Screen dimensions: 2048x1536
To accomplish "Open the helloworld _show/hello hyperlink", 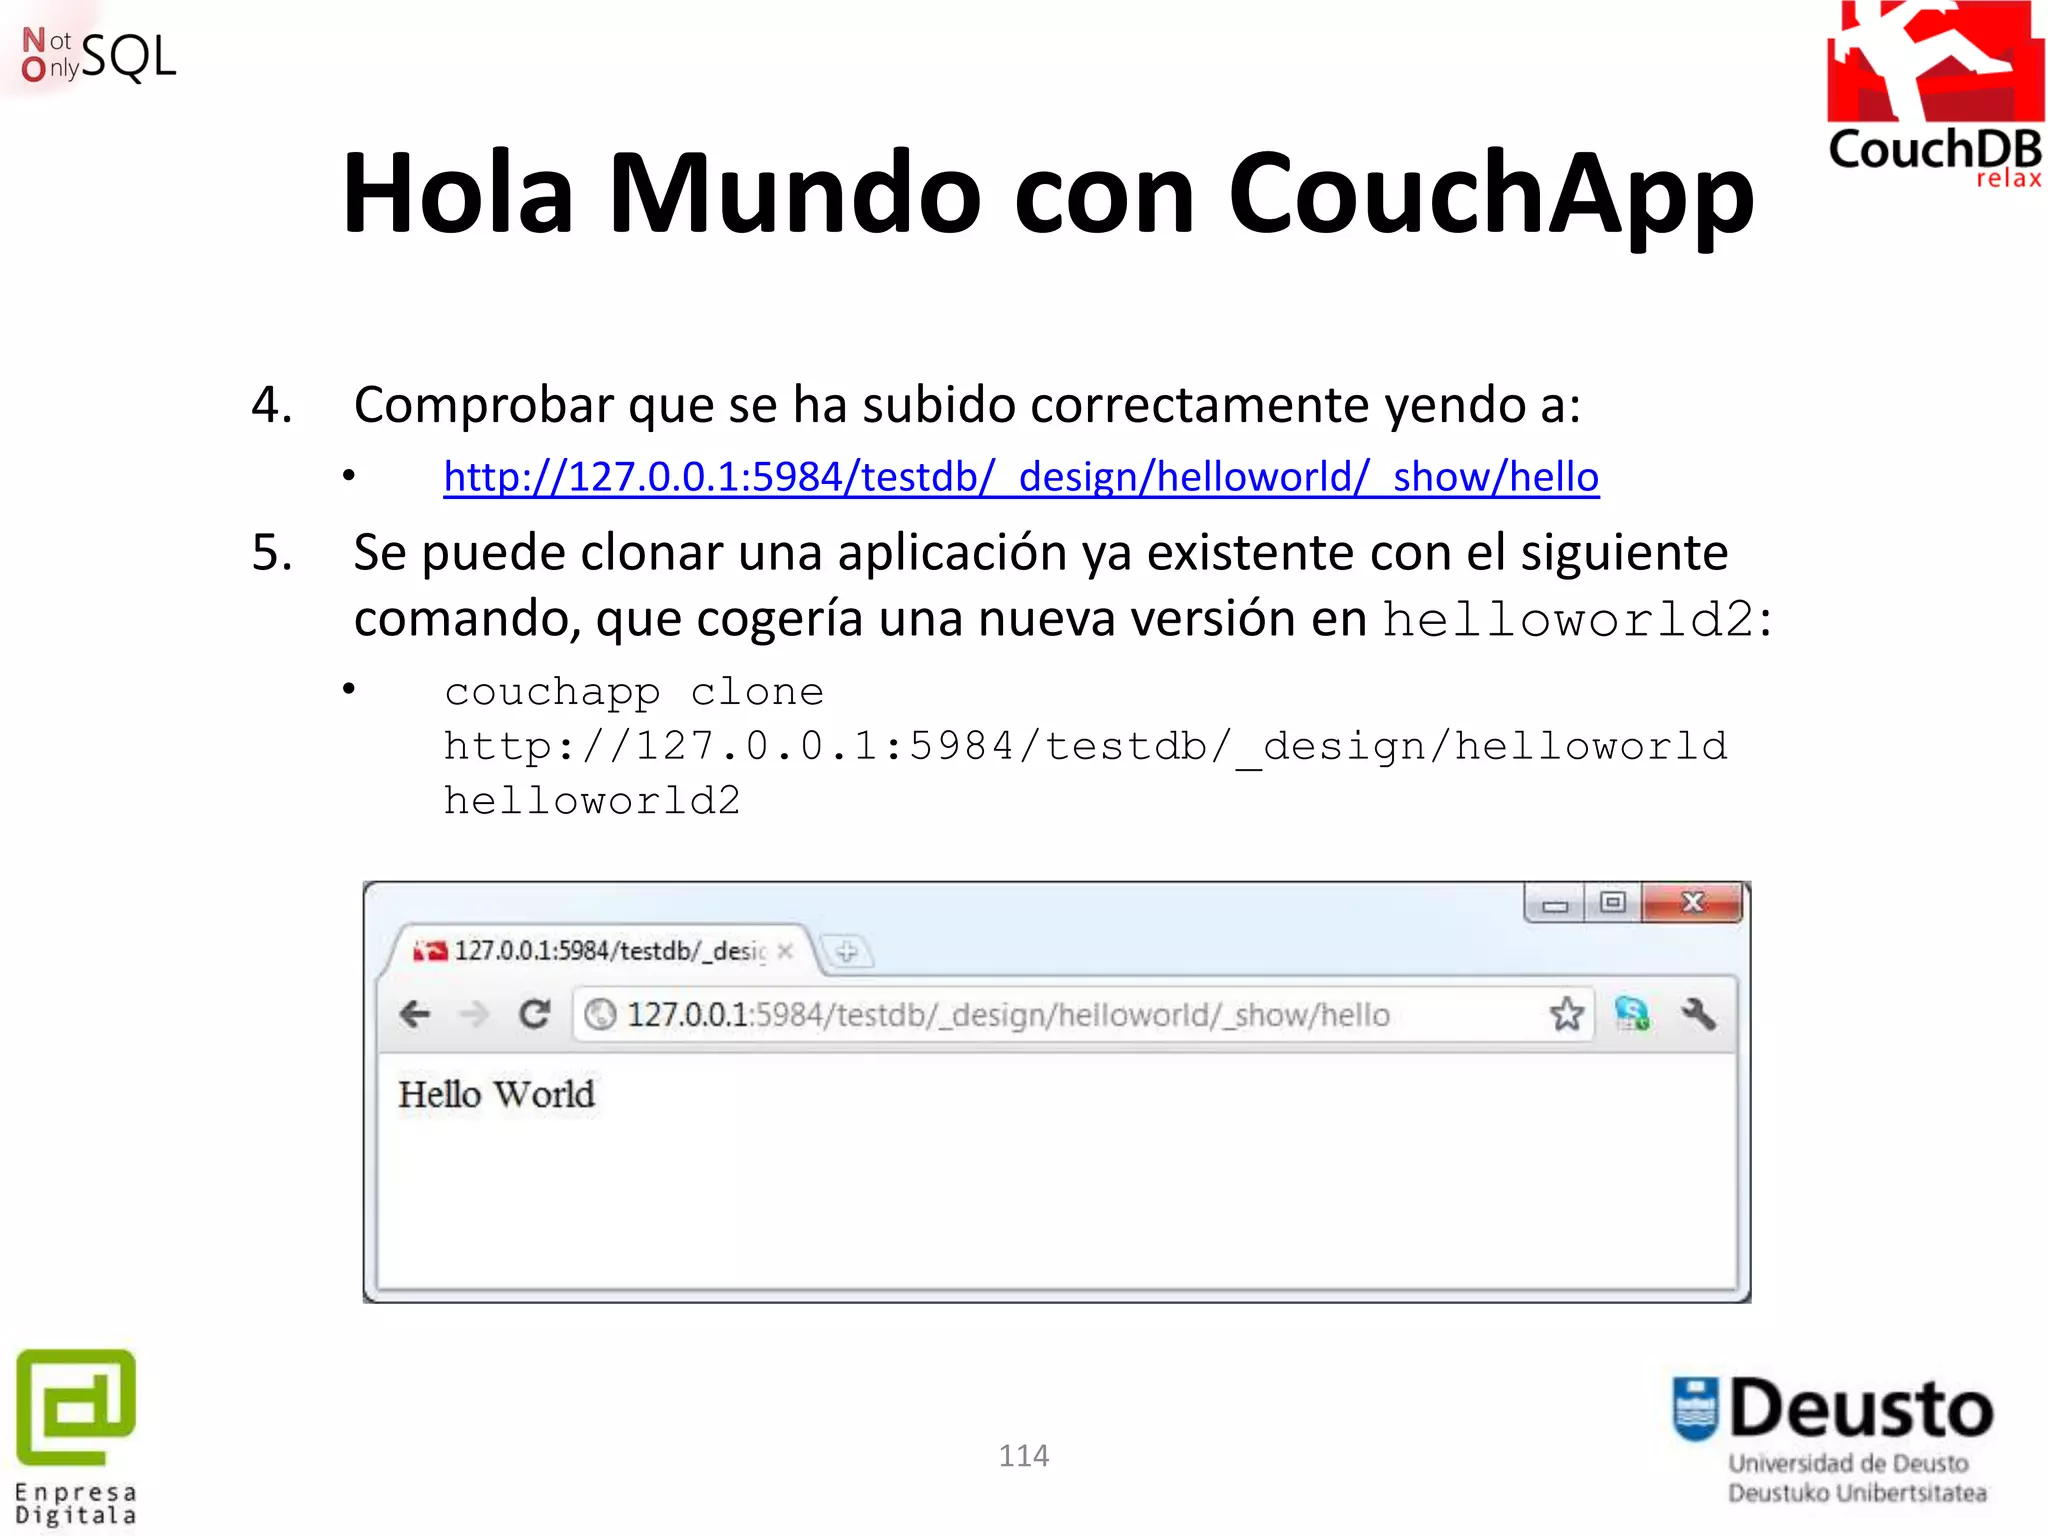I will [1021, 477].
